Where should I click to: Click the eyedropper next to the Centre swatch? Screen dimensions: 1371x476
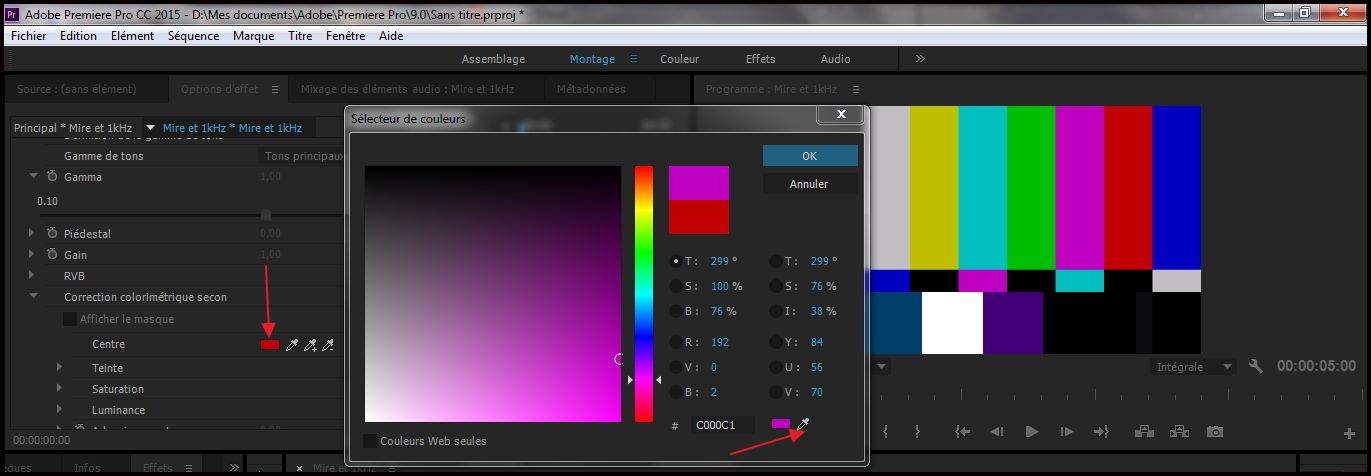(292, 345)
